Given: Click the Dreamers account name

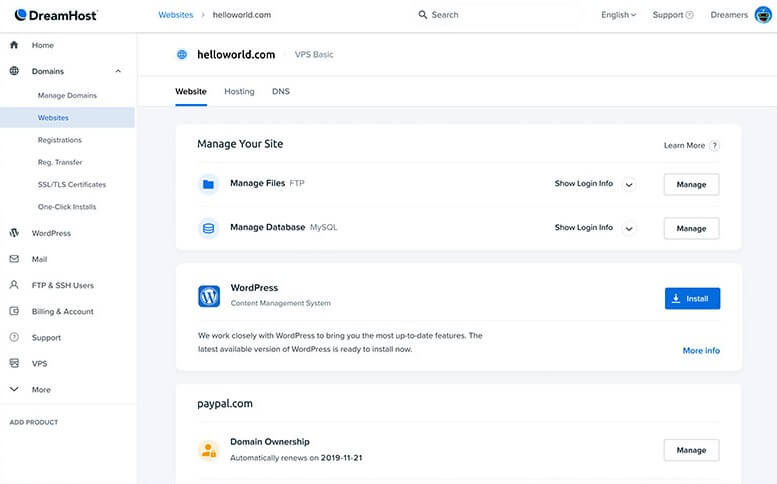Looking at the screenshot, I should (x=729, y=15).
